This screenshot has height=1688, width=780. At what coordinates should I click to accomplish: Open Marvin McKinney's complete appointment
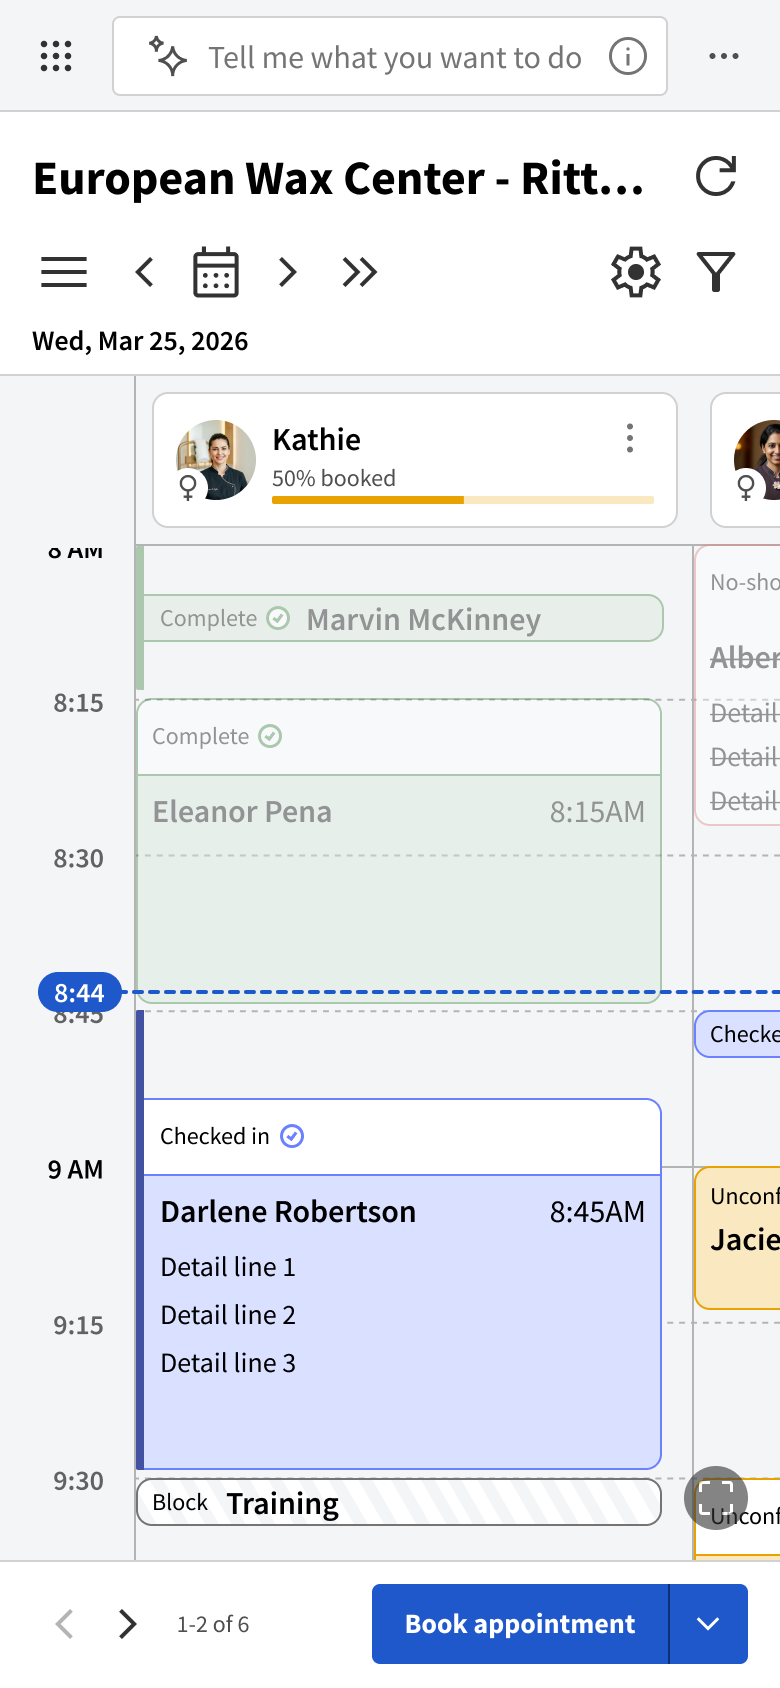[403, 618]
